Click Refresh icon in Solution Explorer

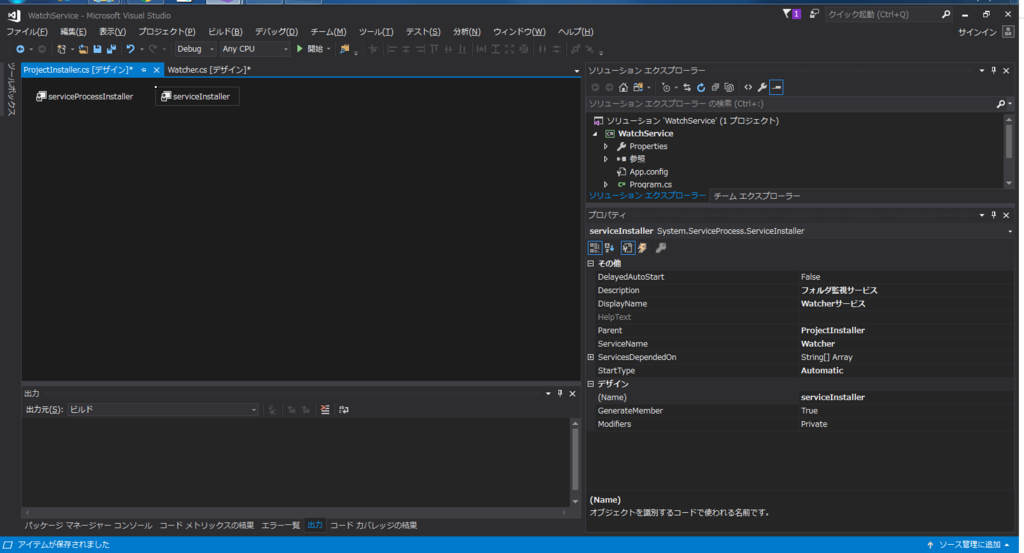coord(701,87)
